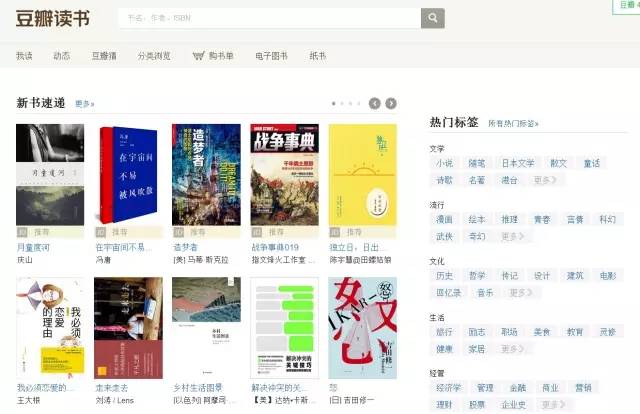This screenshot has height=414, width=640.
Task: Select the 科幻 tag
Action: (x=607, y=220)
